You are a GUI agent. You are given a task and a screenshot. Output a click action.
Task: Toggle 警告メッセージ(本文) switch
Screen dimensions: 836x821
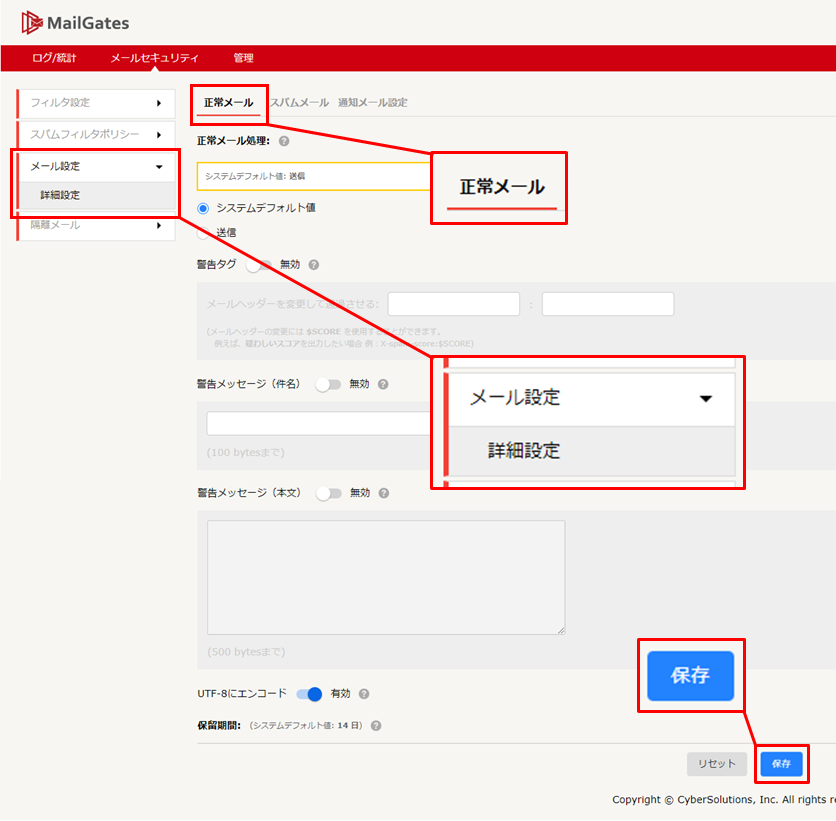click(328, 494)
